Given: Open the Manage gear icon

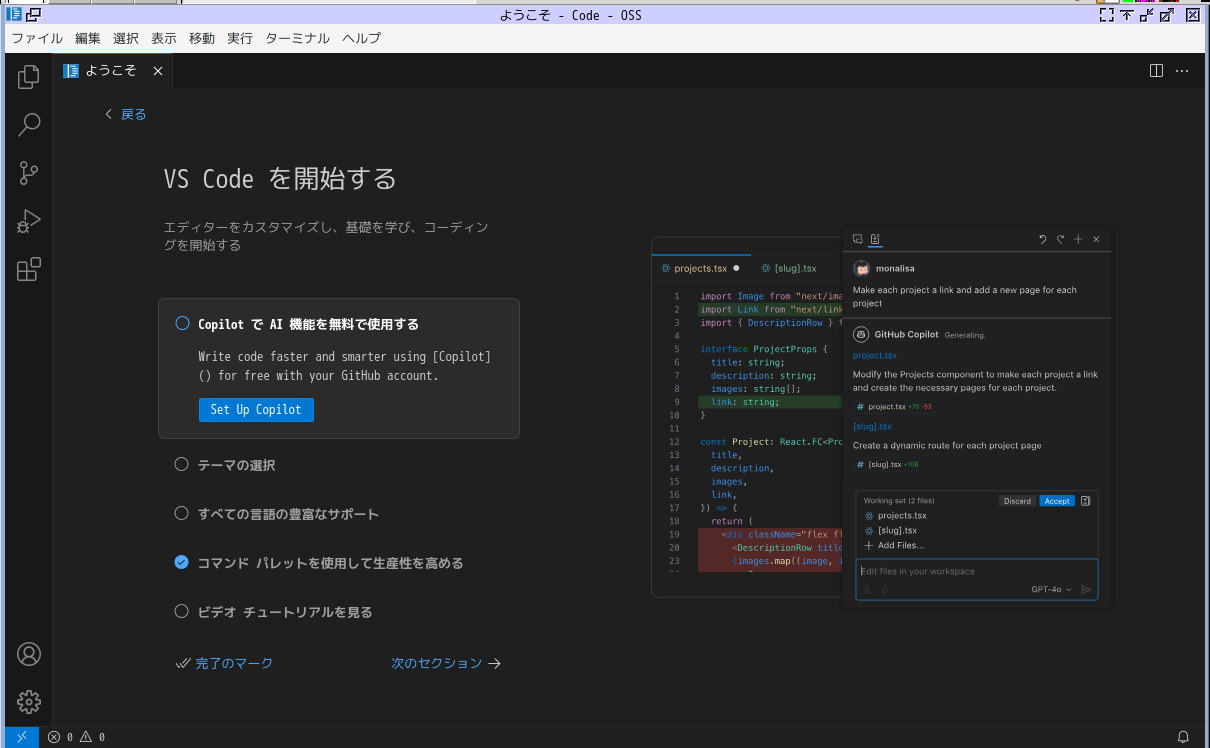Looking at the screenshot, I should [29, 701].
